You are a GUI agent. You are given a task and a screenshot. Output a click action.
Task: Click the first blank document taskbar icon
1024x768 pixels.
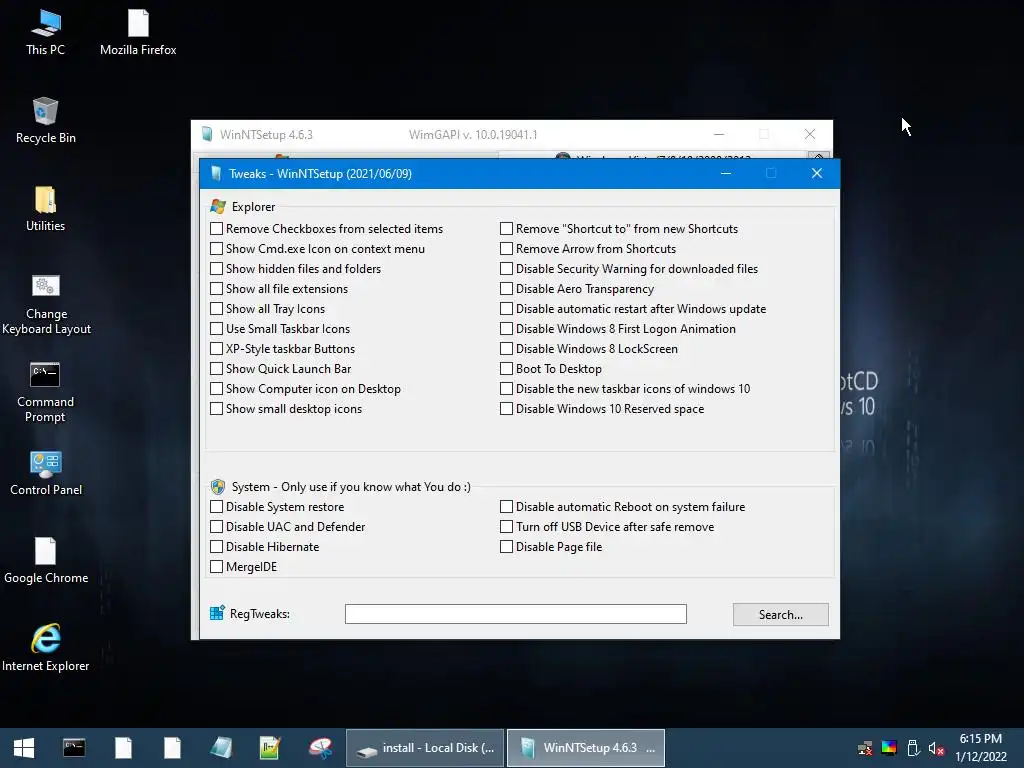pos(123,748)
